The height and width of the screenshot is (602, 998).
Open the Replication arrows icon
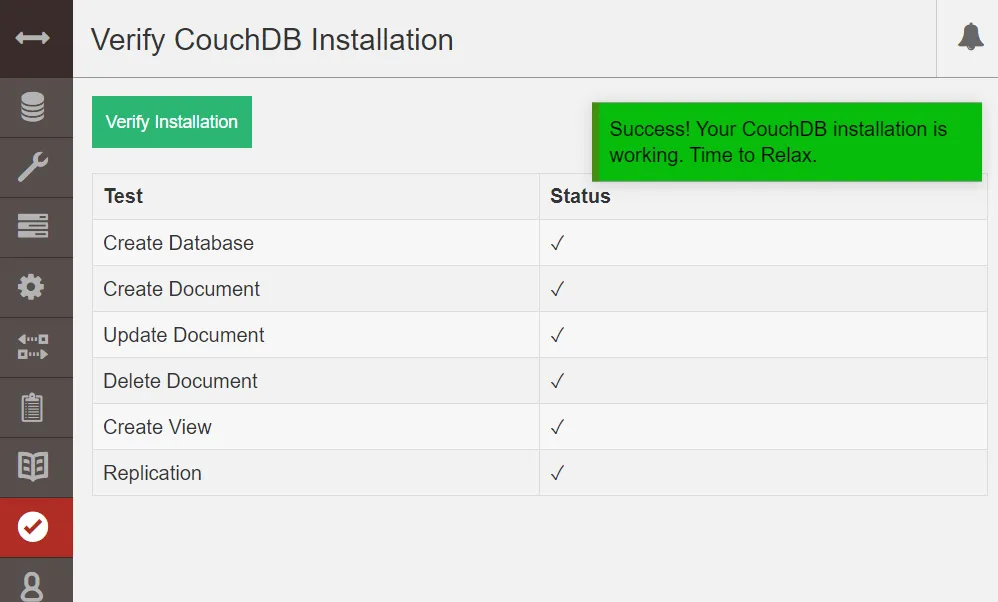tap(32, 347)
